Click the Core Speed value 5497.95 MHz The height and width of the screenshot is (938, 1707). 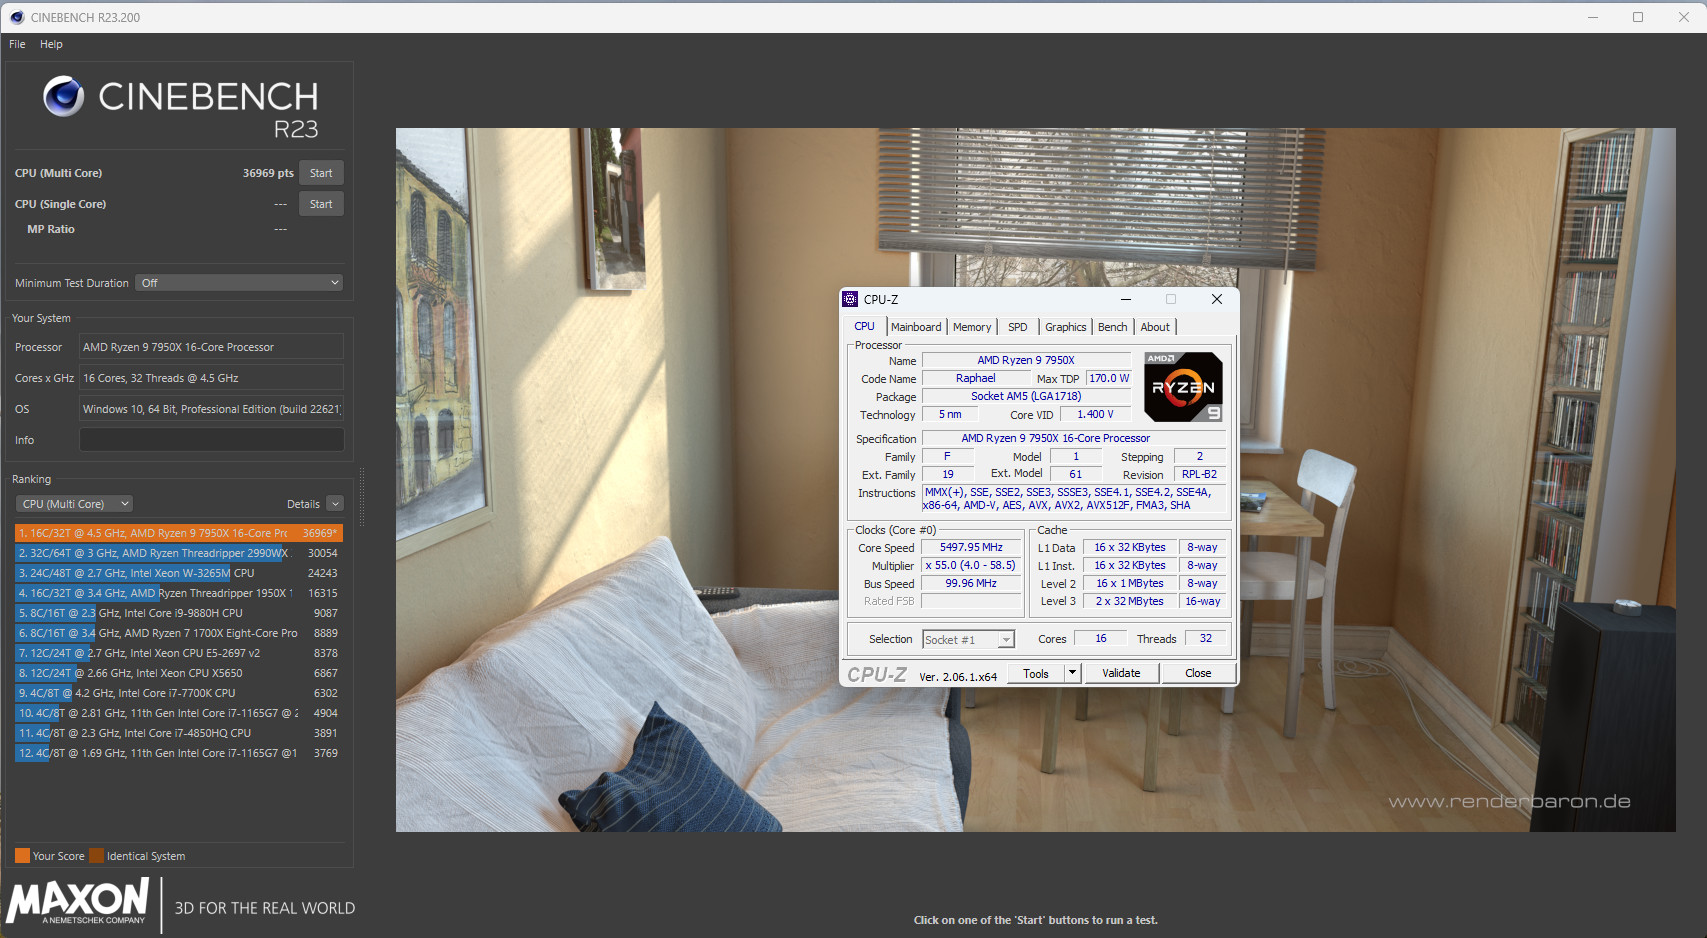click(971, 547)
